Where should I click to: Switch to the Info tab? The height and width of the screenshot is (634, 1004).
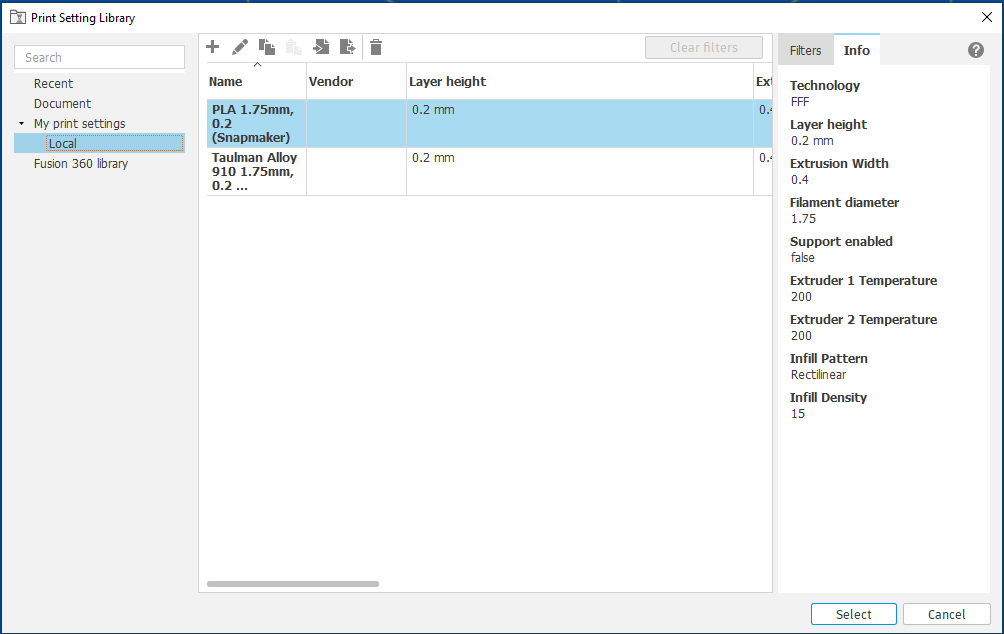(857, 50)
